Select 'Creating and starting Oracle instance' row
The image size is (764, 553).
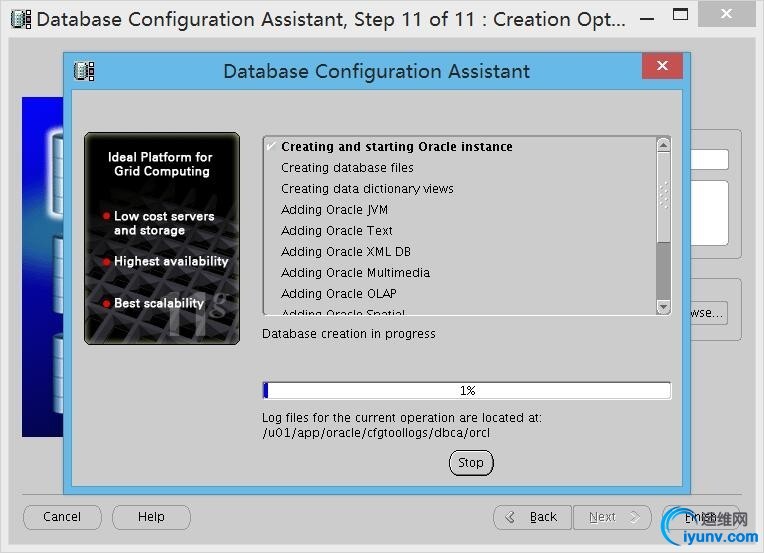click(460, 146)
